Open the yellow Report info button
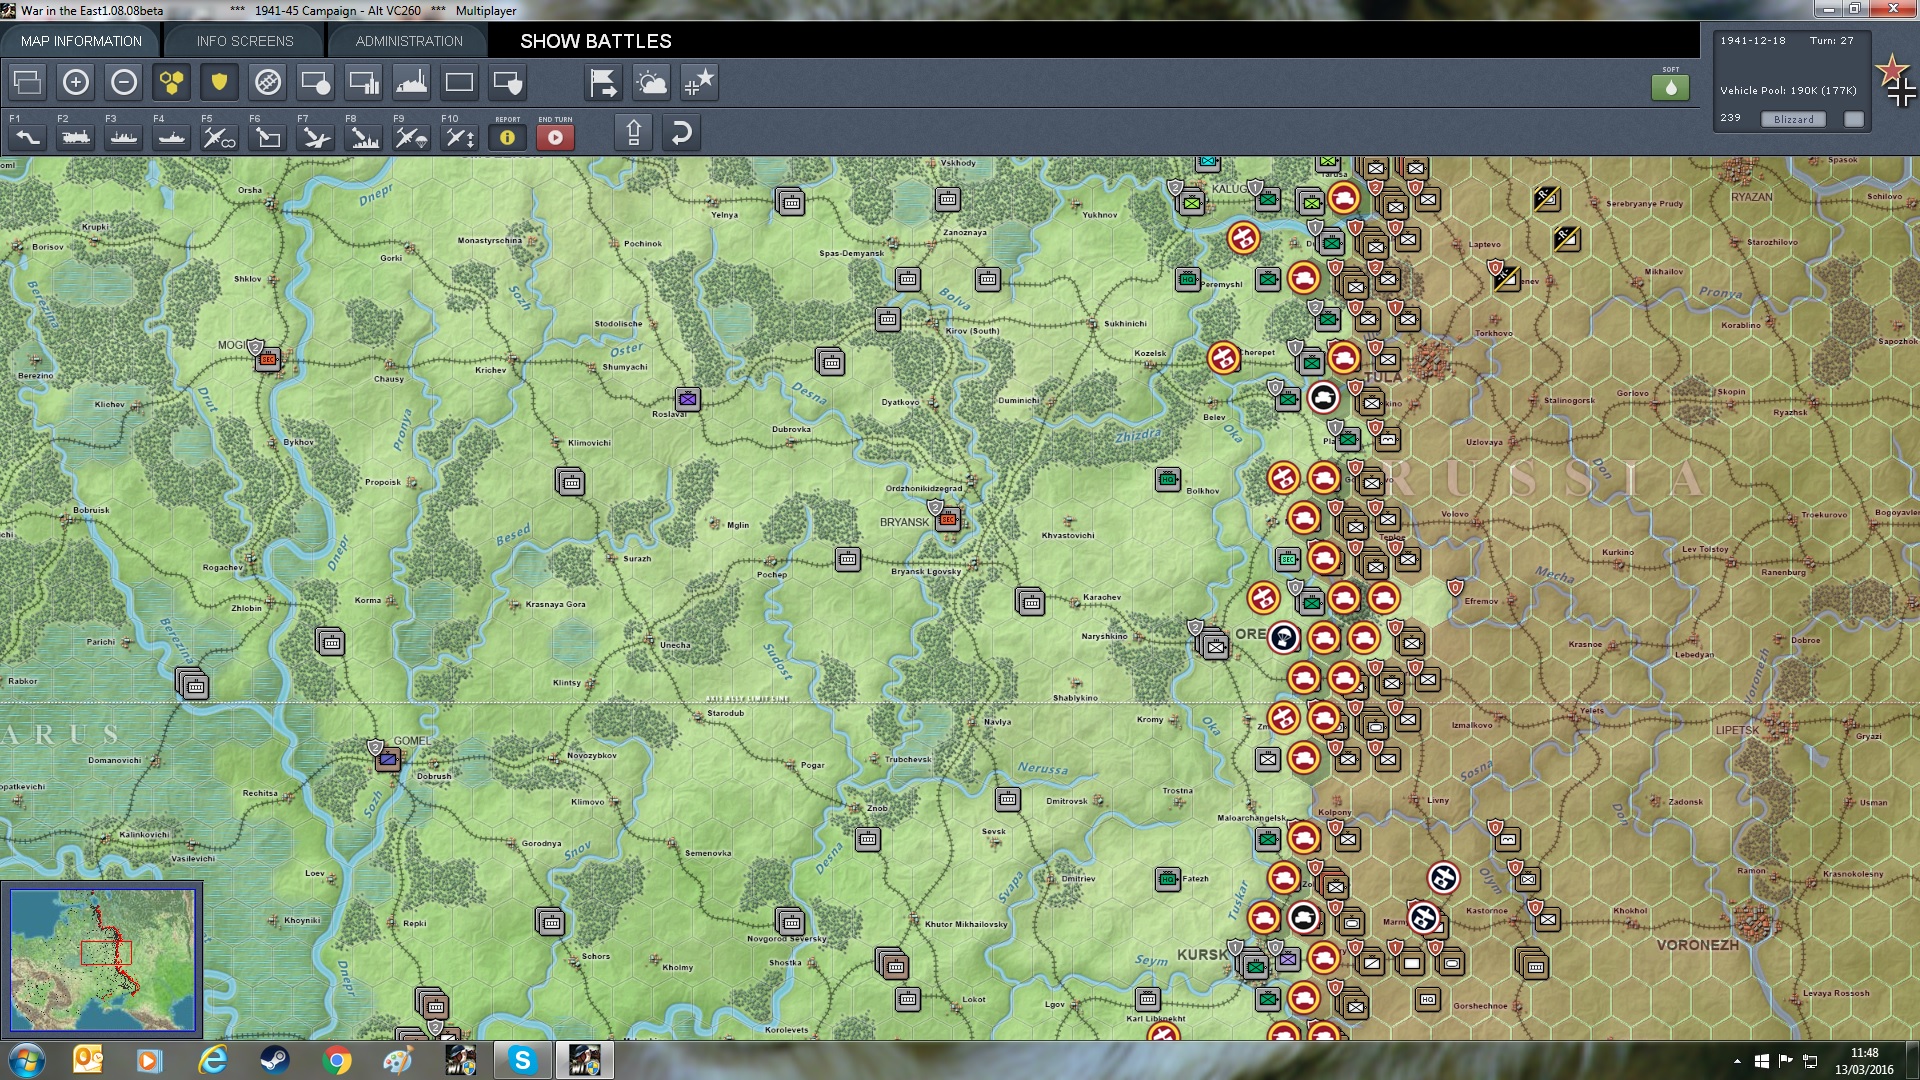 (507, 137)
